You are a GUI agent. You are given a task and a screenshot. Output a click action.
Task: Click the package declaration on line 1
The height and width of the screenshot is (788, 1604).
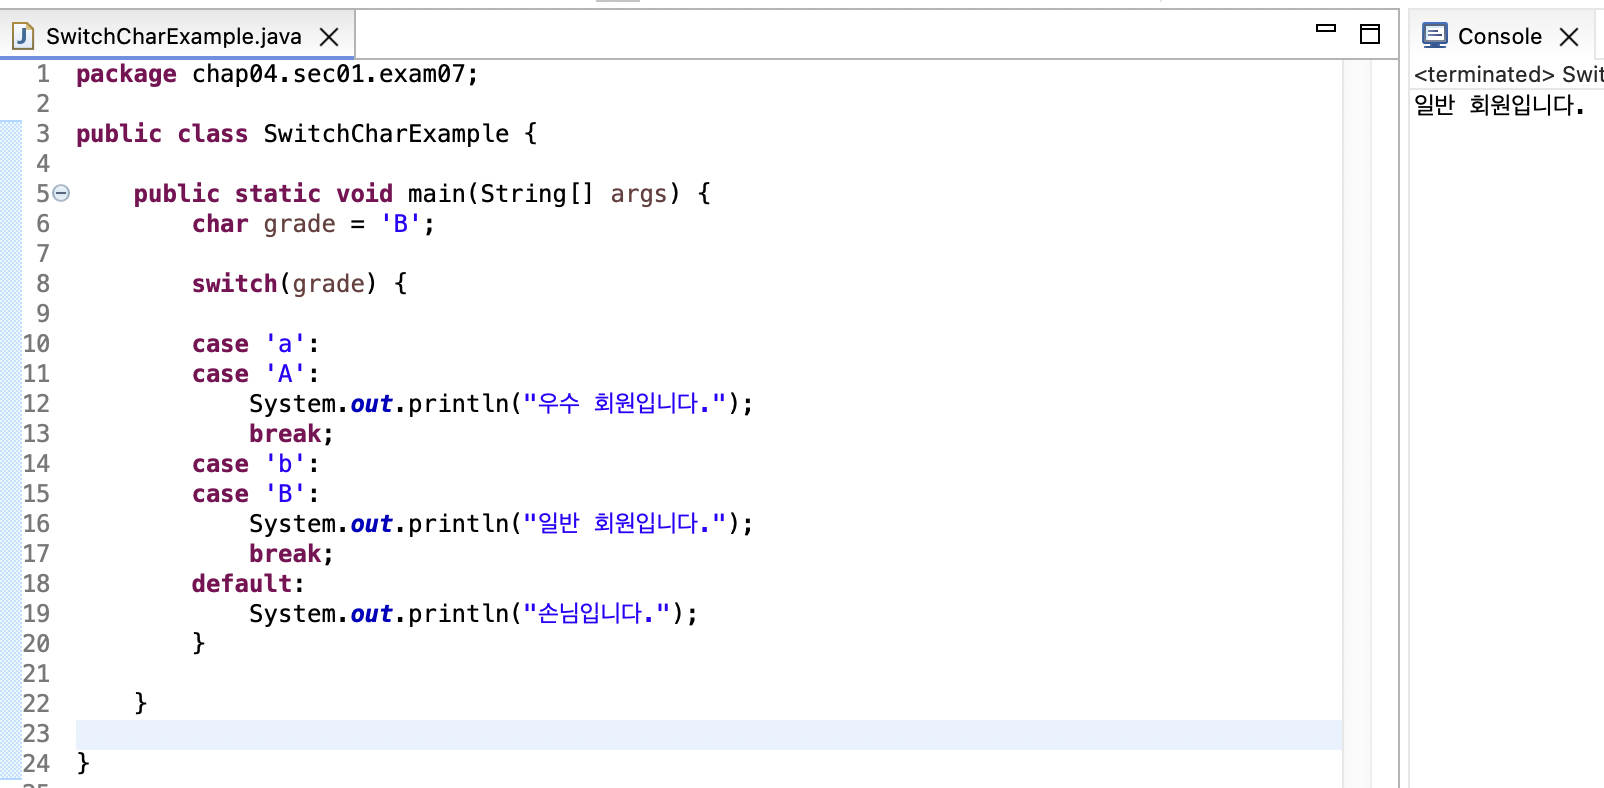point(277,74)
